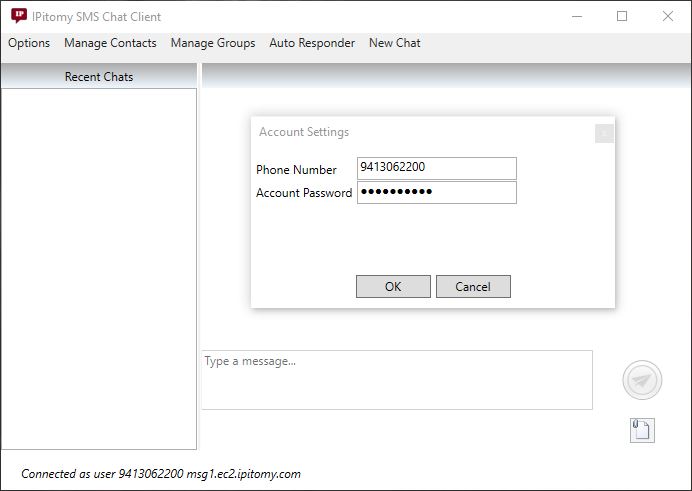Click the Connected as user status text

click(x=161, y=474)
